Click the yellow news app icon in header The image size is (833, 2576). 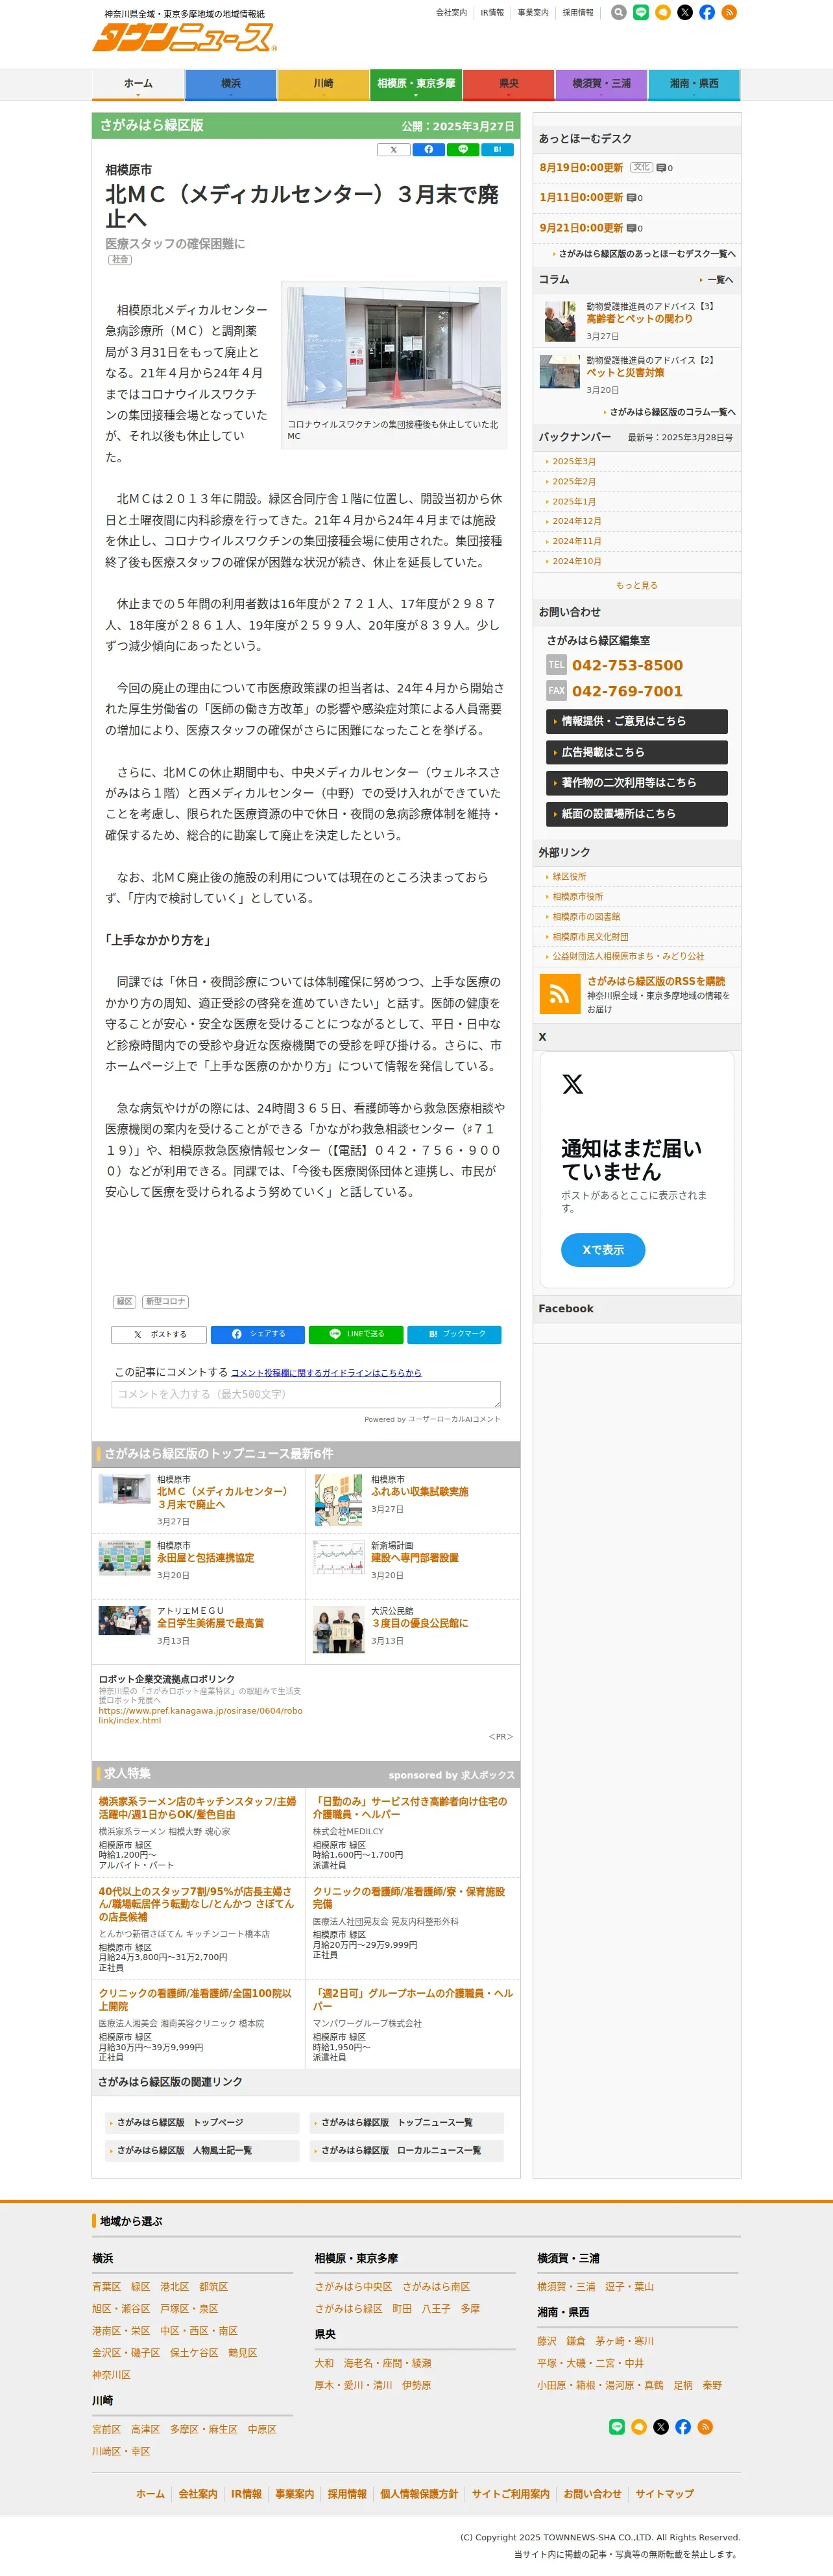663,13
